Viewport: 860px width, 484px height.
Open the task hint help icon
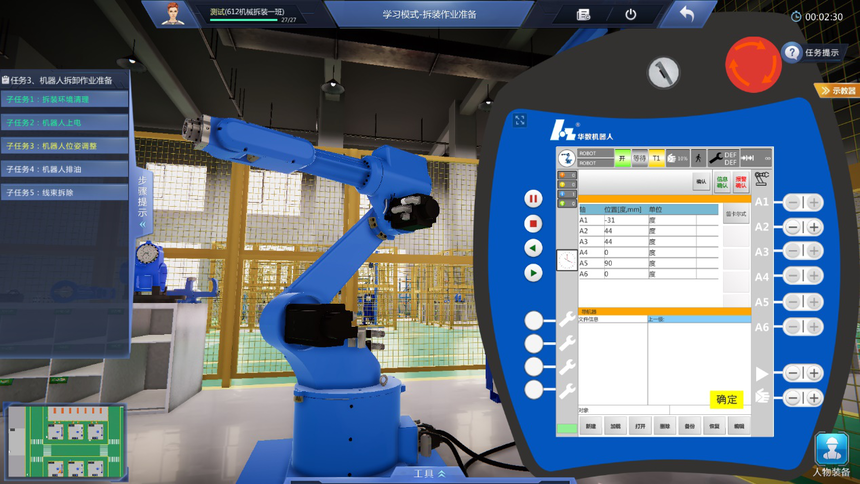tap(792, 52)
